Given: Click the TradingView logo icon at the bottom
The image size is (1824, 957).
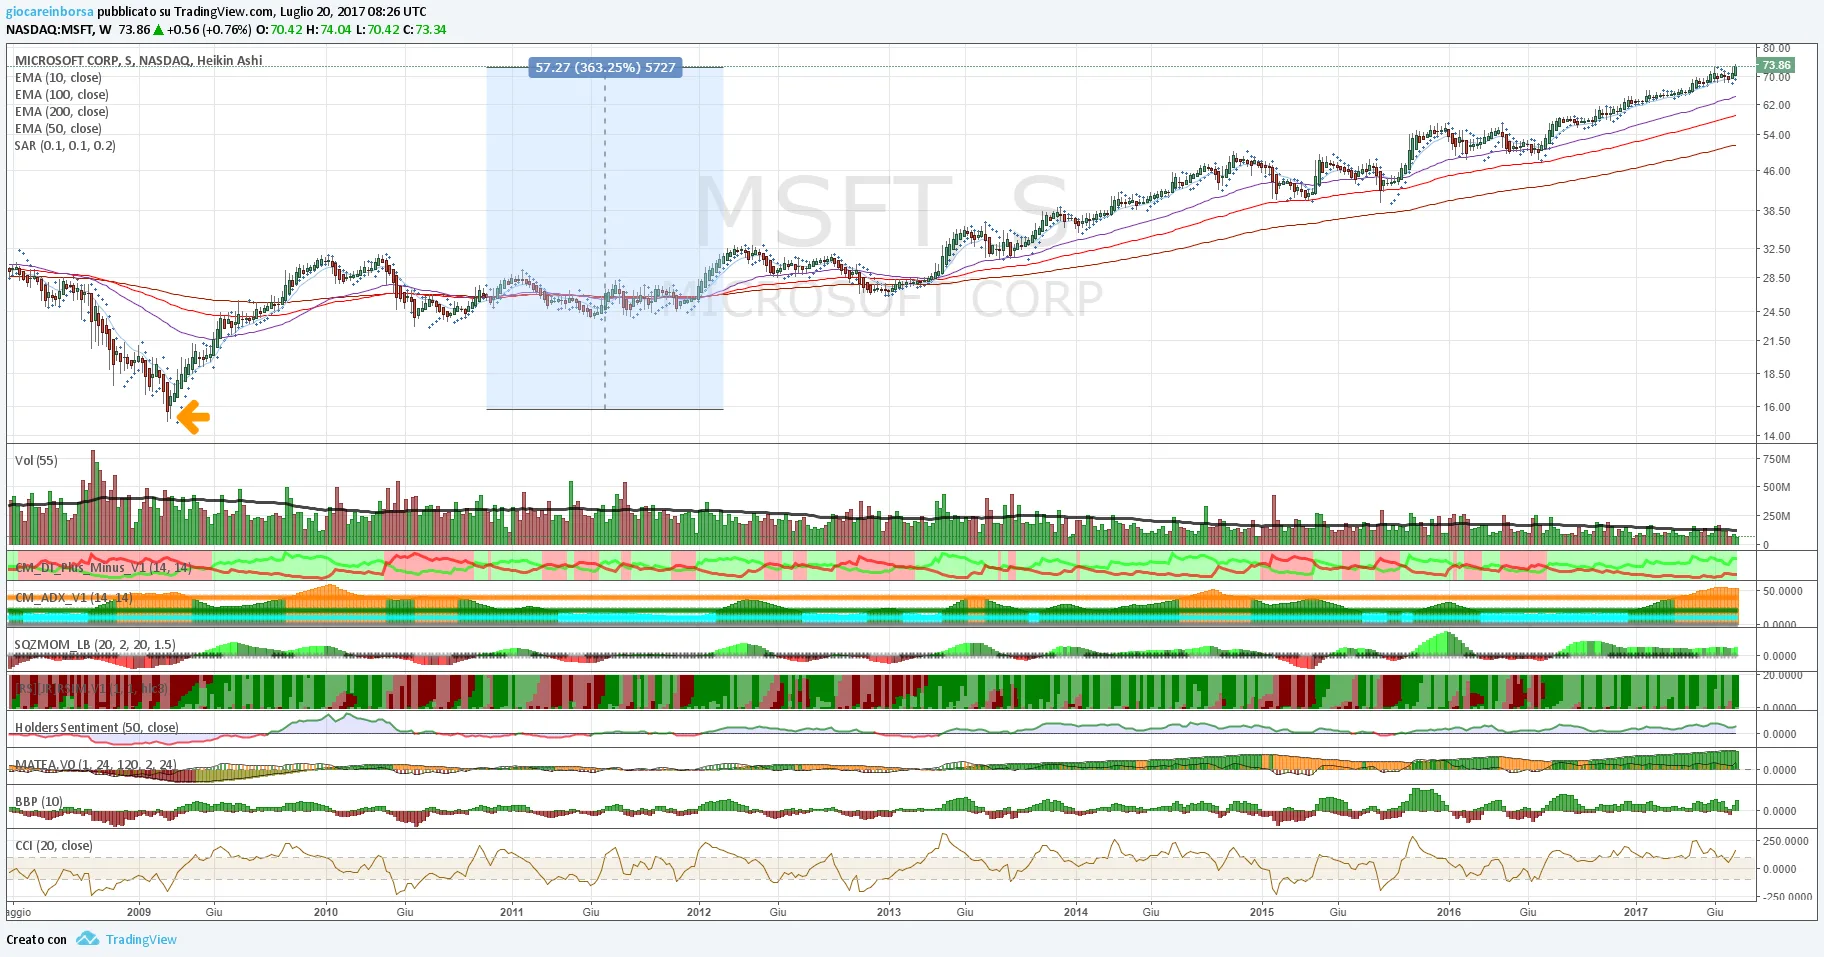Looking at the screenshot, I should pos(88,939).
